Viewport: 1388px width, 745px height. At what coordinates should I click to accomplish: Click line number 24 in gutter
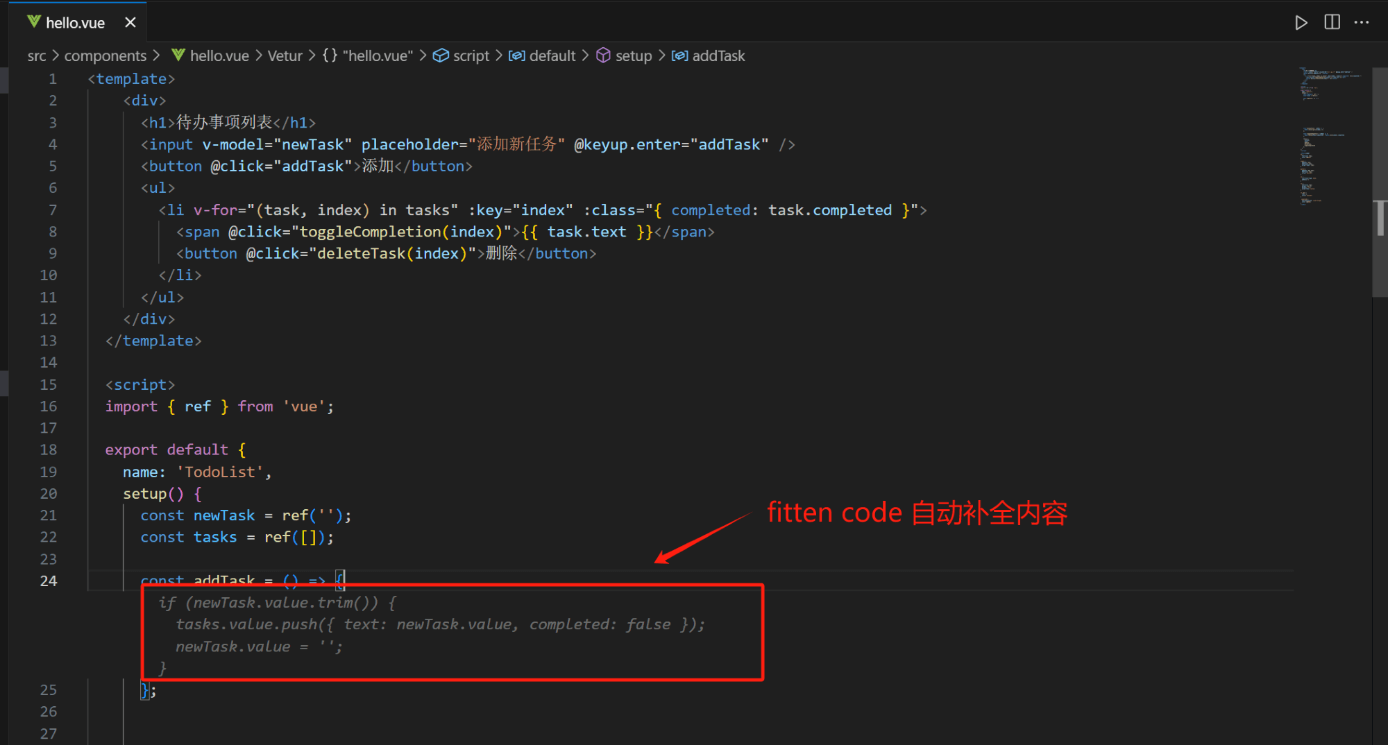click(48, 581)
